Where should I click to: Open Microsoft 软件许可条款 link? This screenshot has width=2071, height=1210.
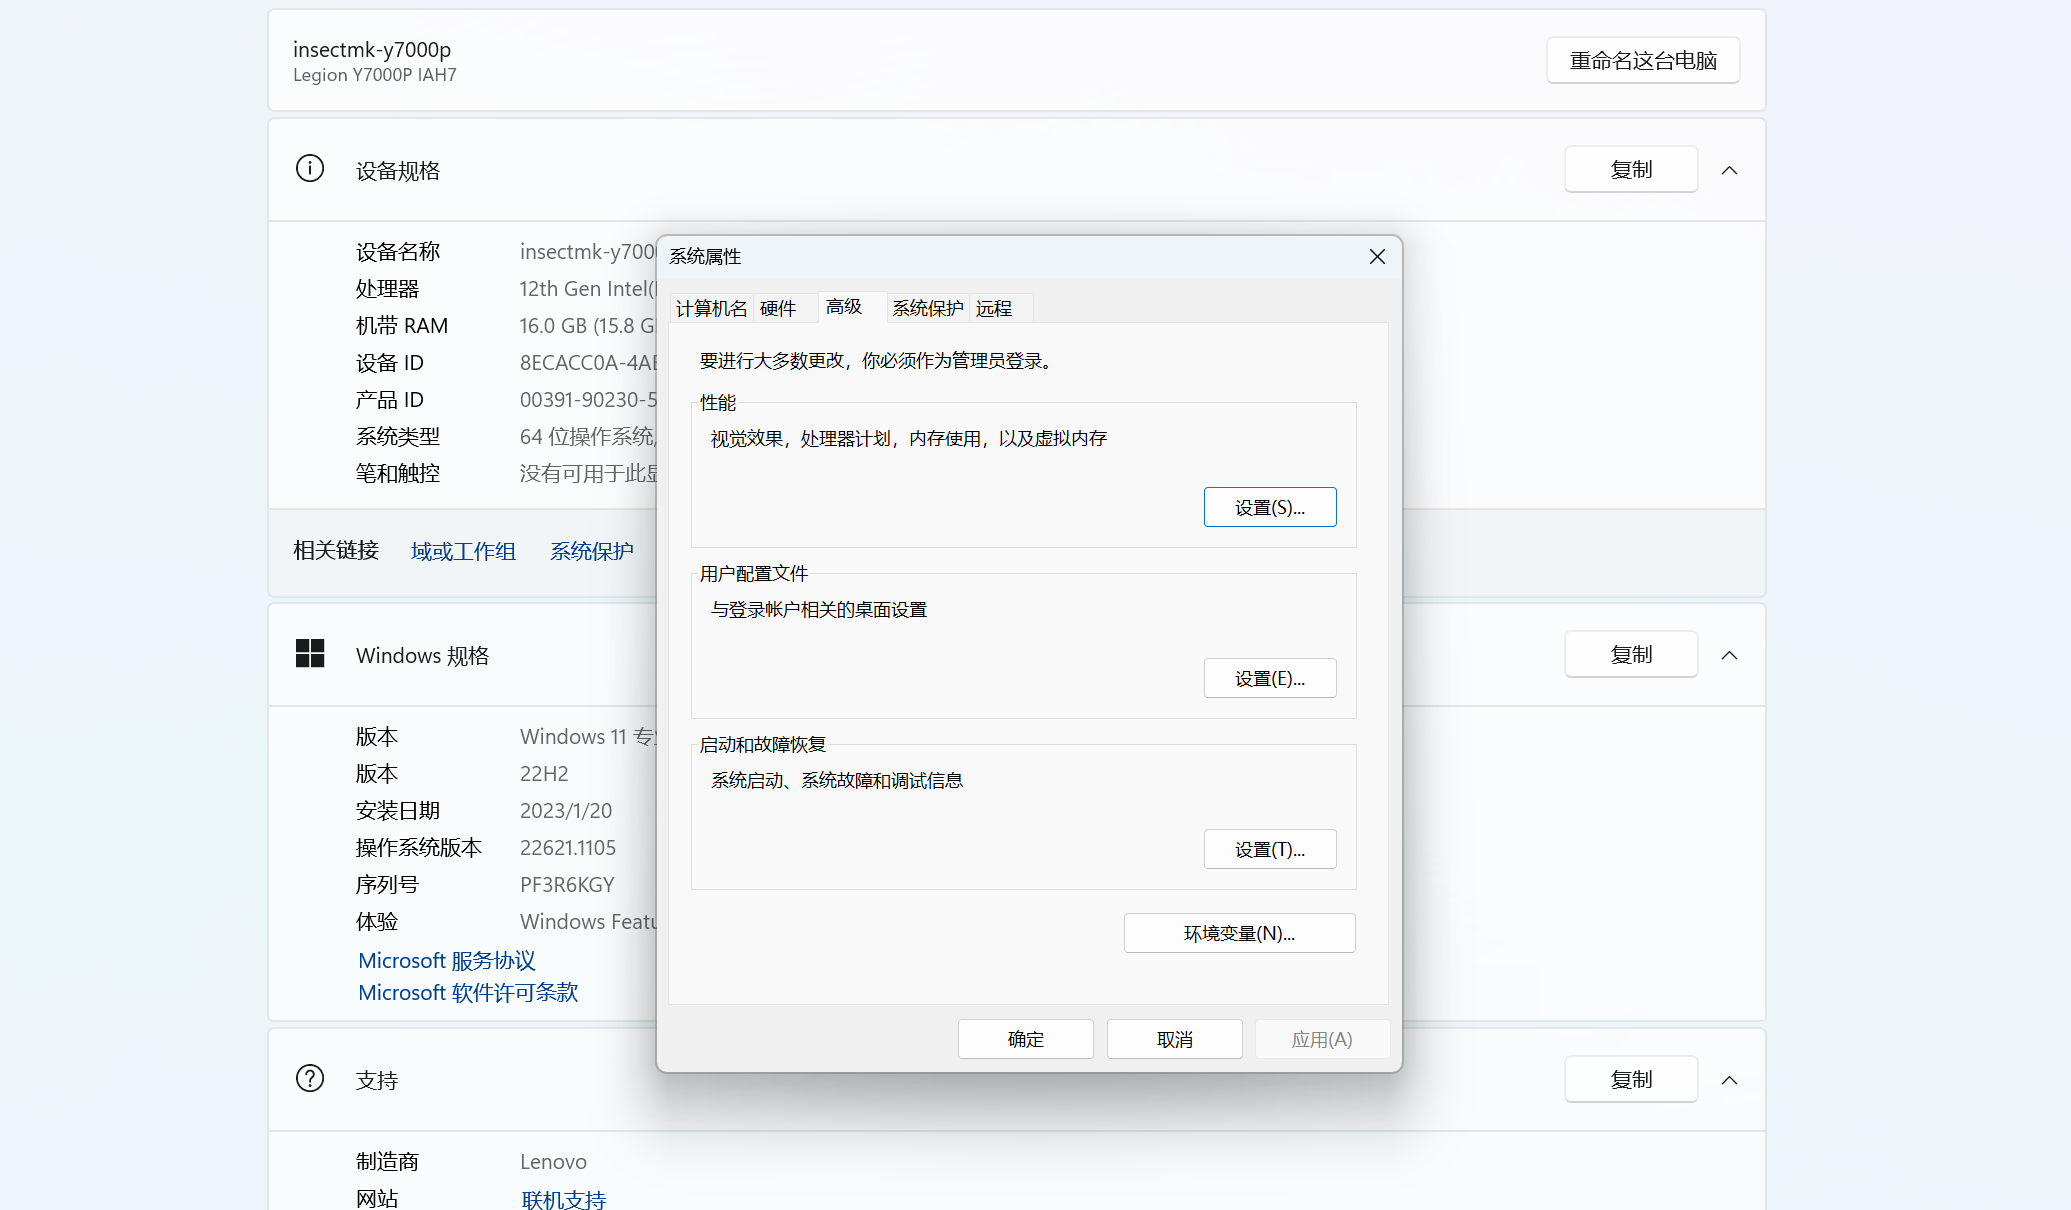[x=468, y=992]
